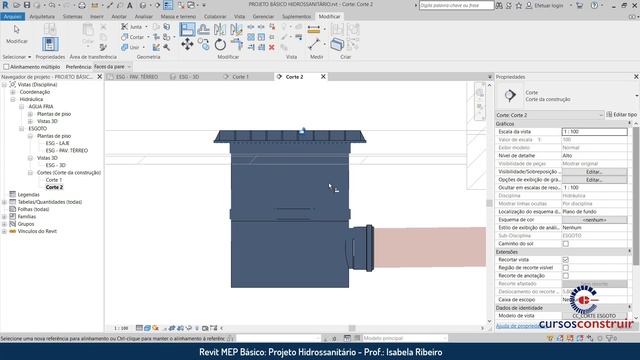Screen dimensions: 640x360
Task: Click the Print icon in quick access toolbar
Action: 82,5
